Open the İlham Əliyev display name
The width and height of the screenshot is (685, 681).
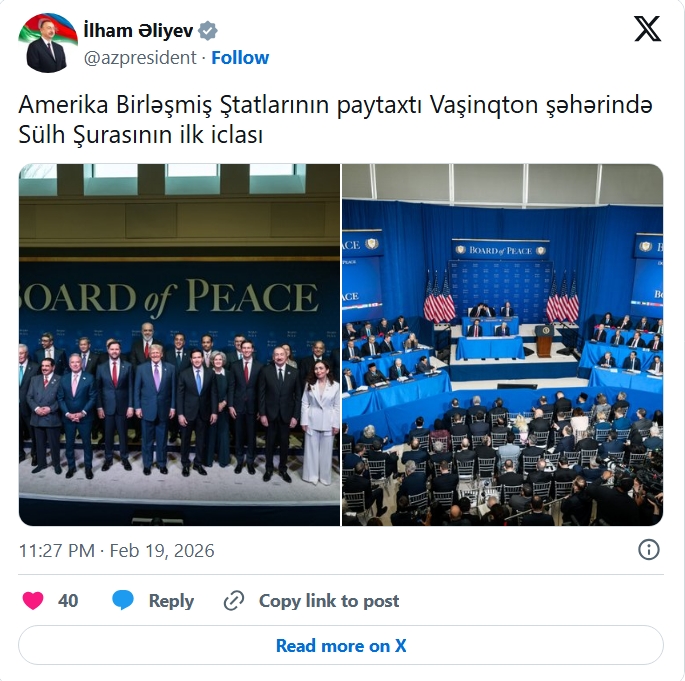(138, 31)
